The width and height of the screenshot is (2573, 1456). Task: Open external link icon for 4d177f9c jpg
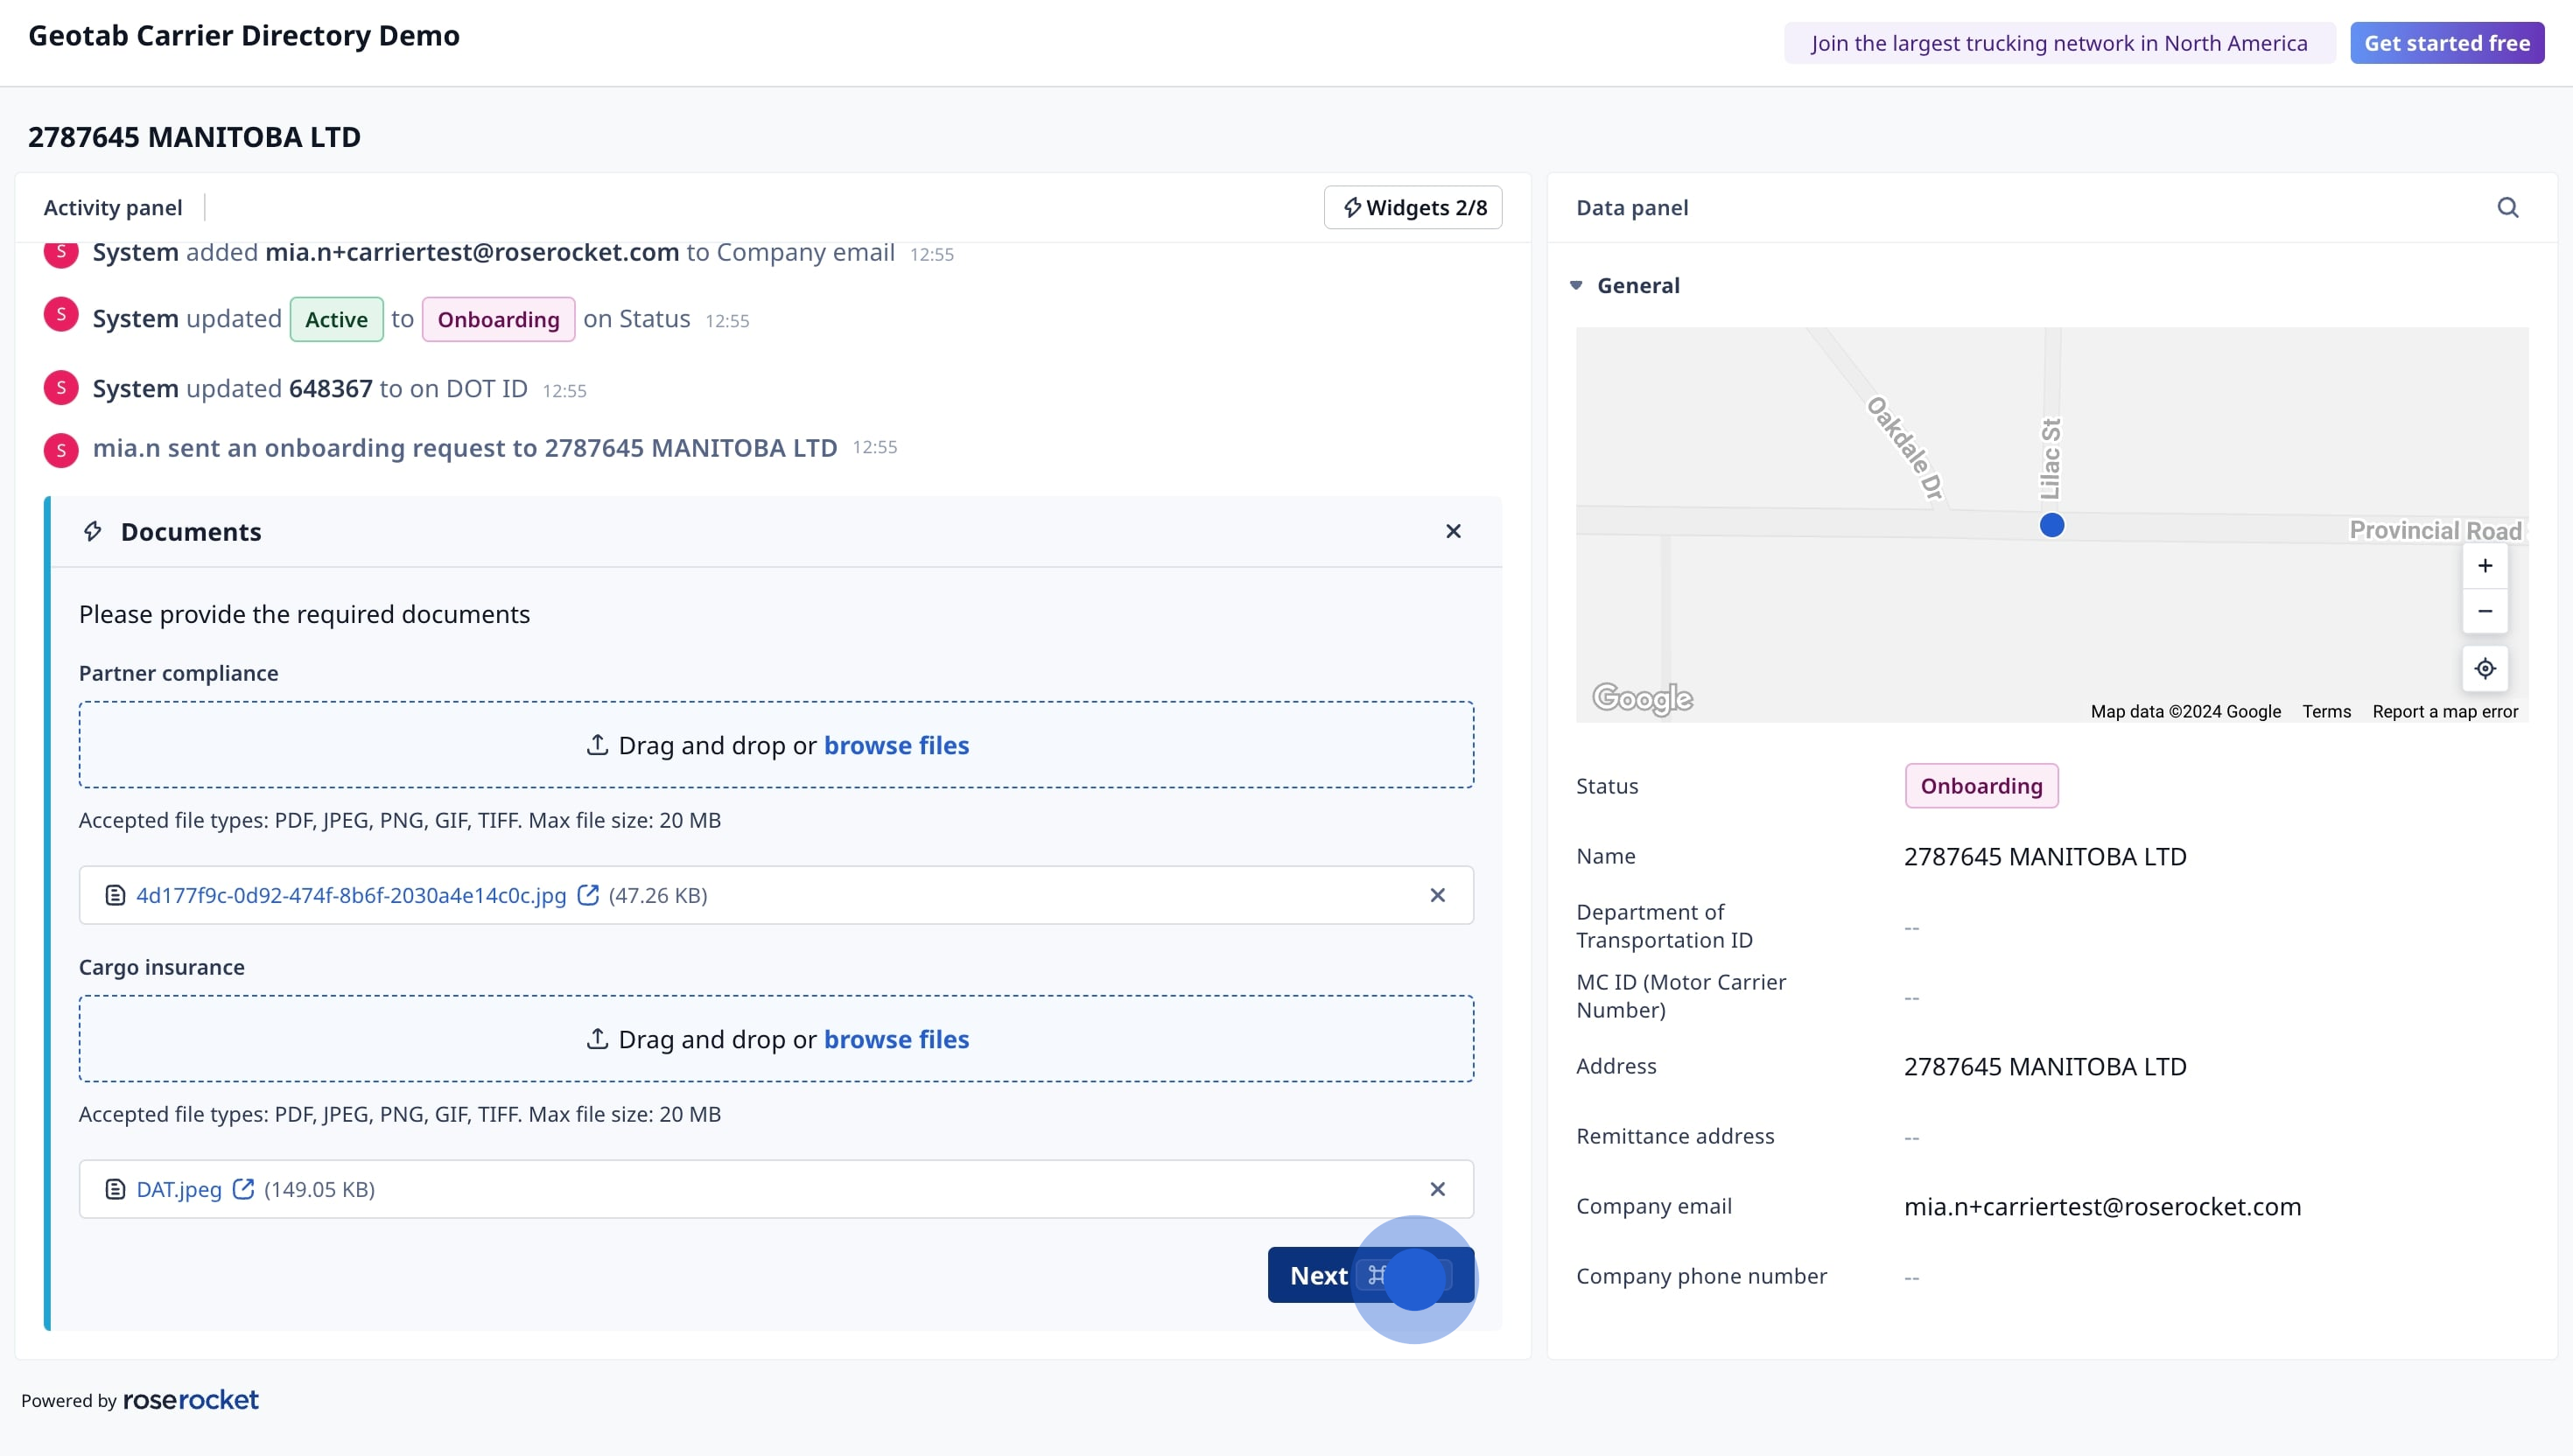point(588,894)
